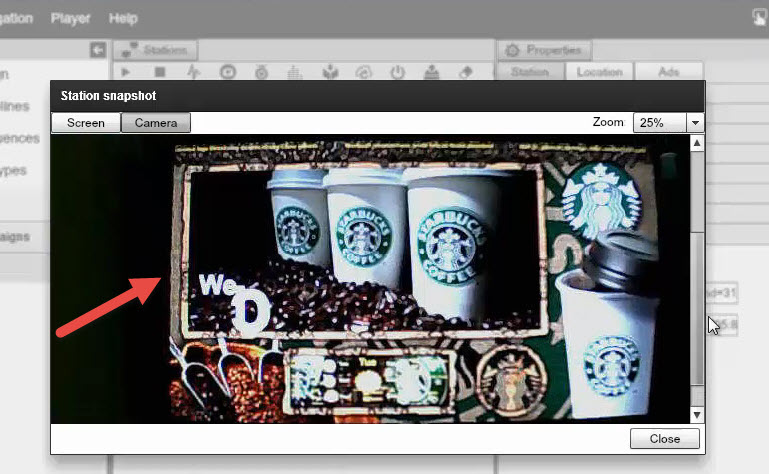This screenshot has height=474, width=769.
Task: Click the circular disc toolbar icon
Action: pyautogui.click(x=228, y=72)
